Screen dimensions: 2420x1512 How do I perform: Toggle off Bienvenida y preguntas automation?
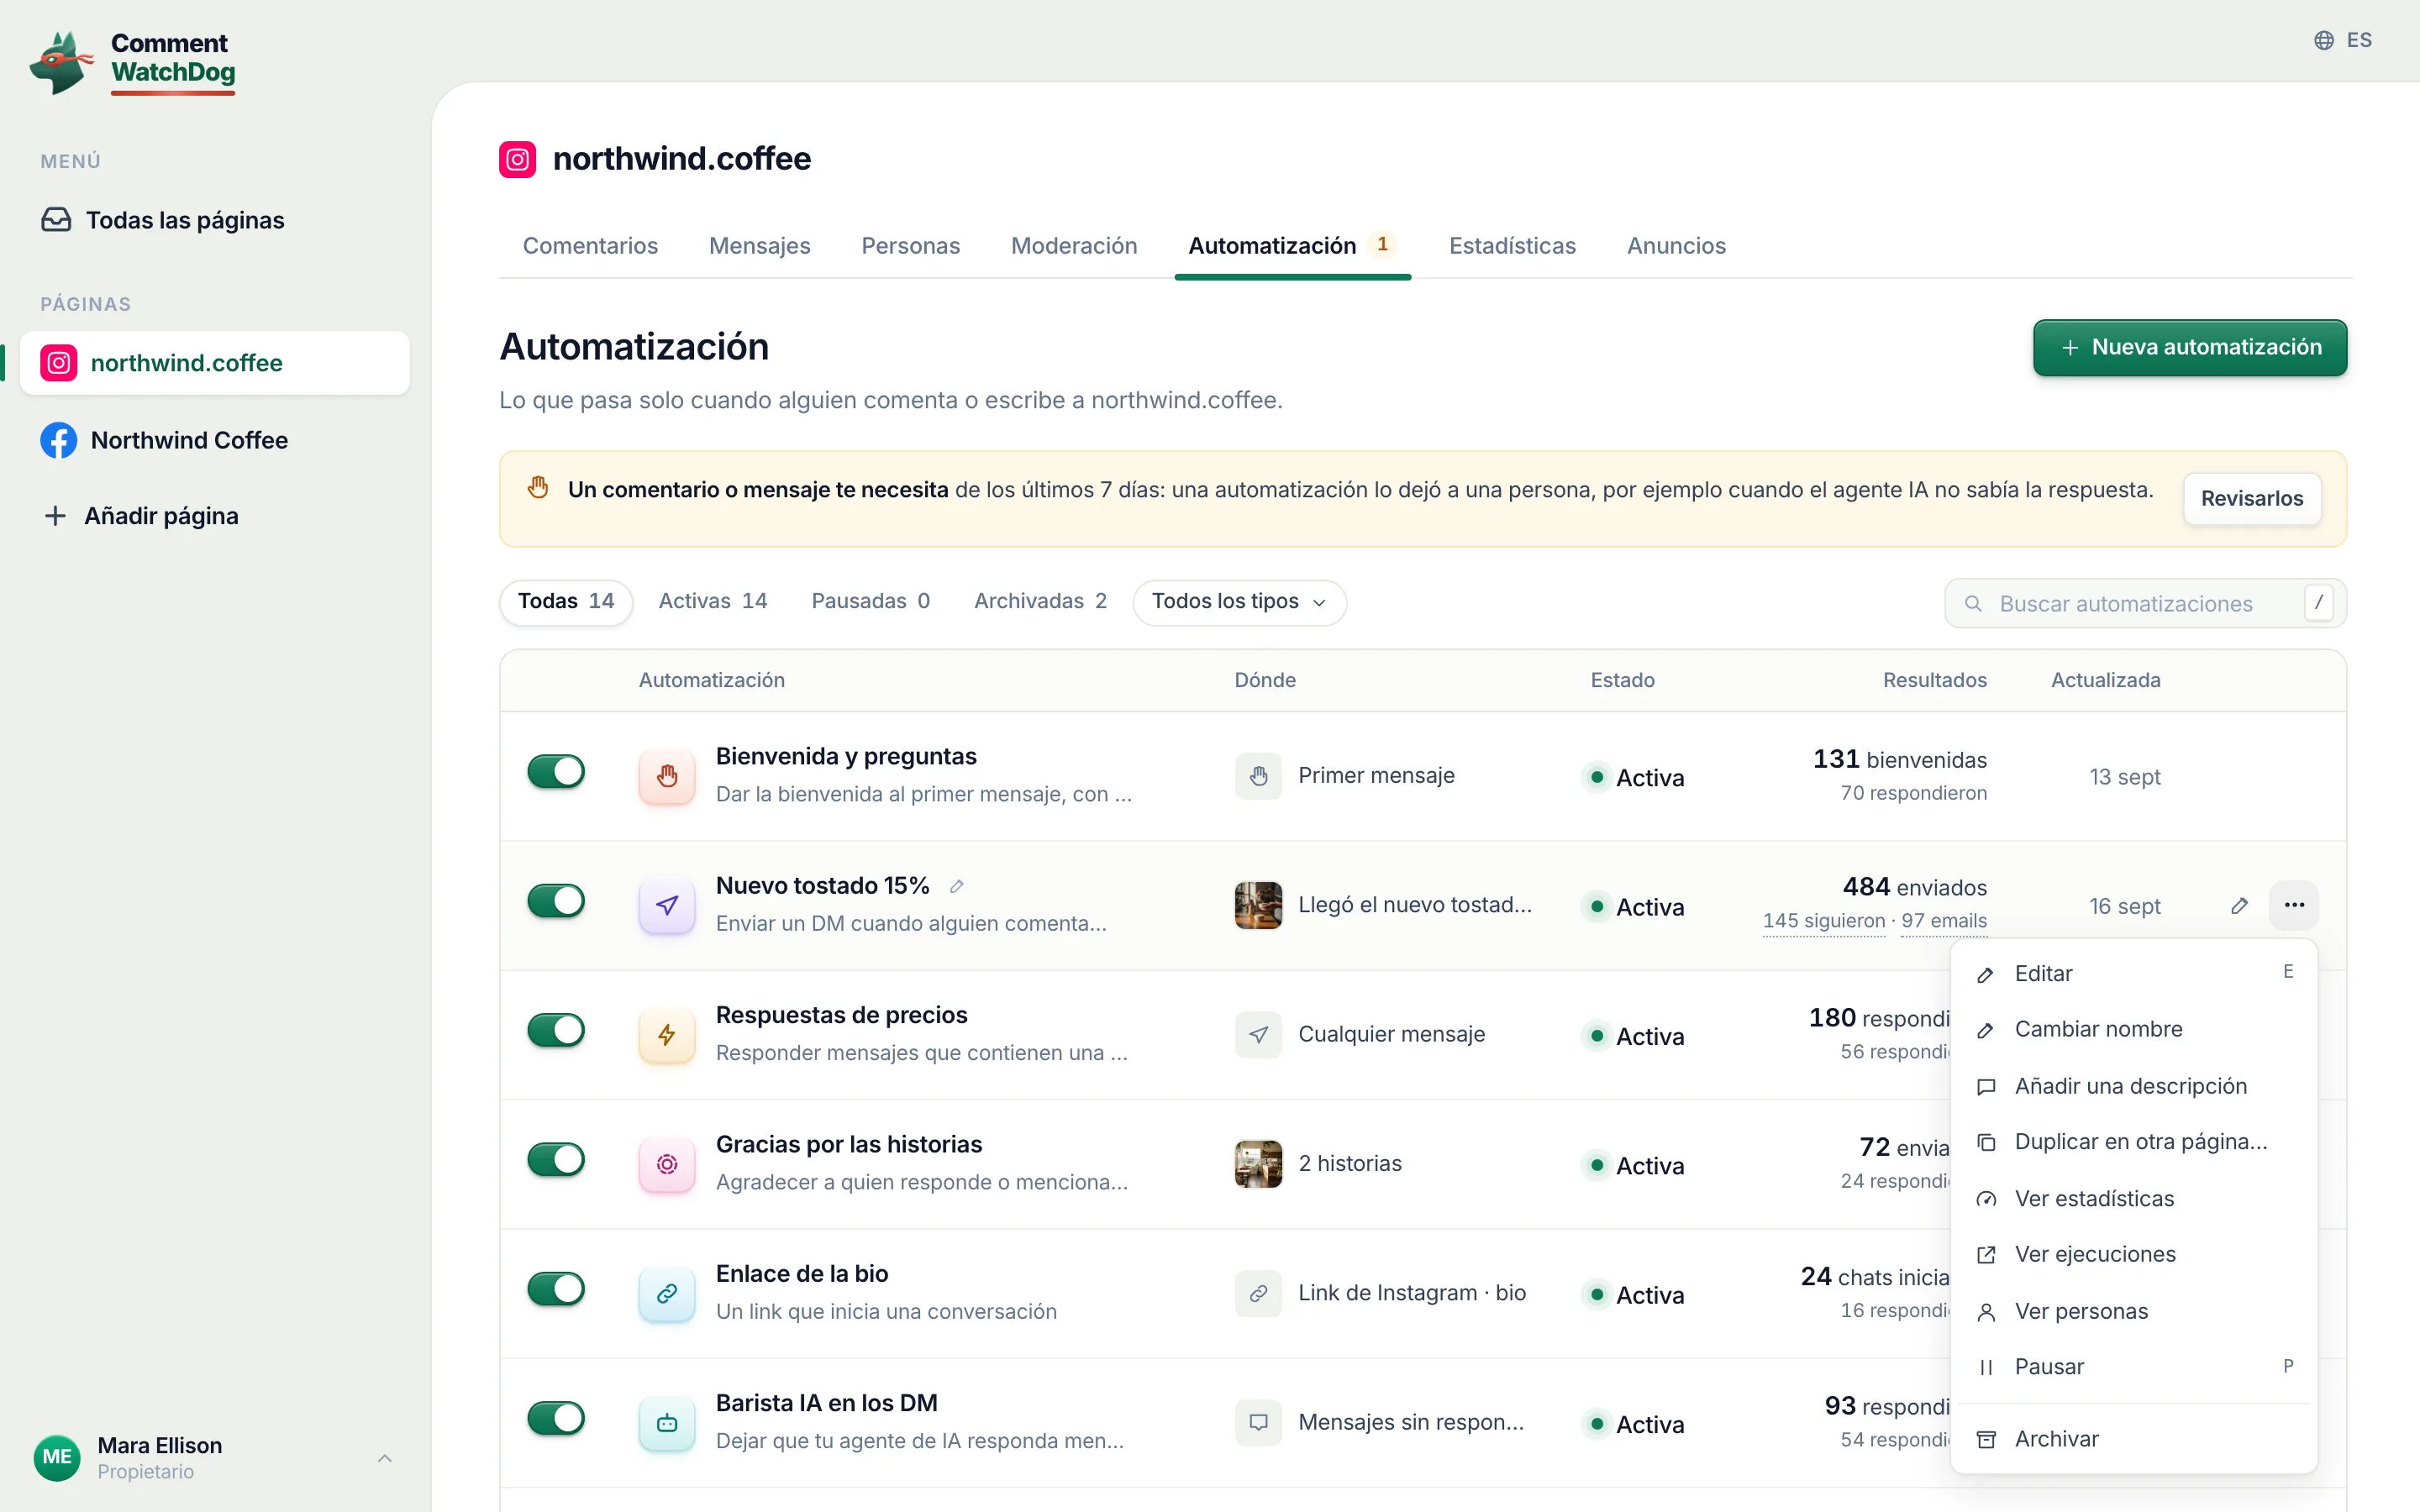click(x=556, y=771)
